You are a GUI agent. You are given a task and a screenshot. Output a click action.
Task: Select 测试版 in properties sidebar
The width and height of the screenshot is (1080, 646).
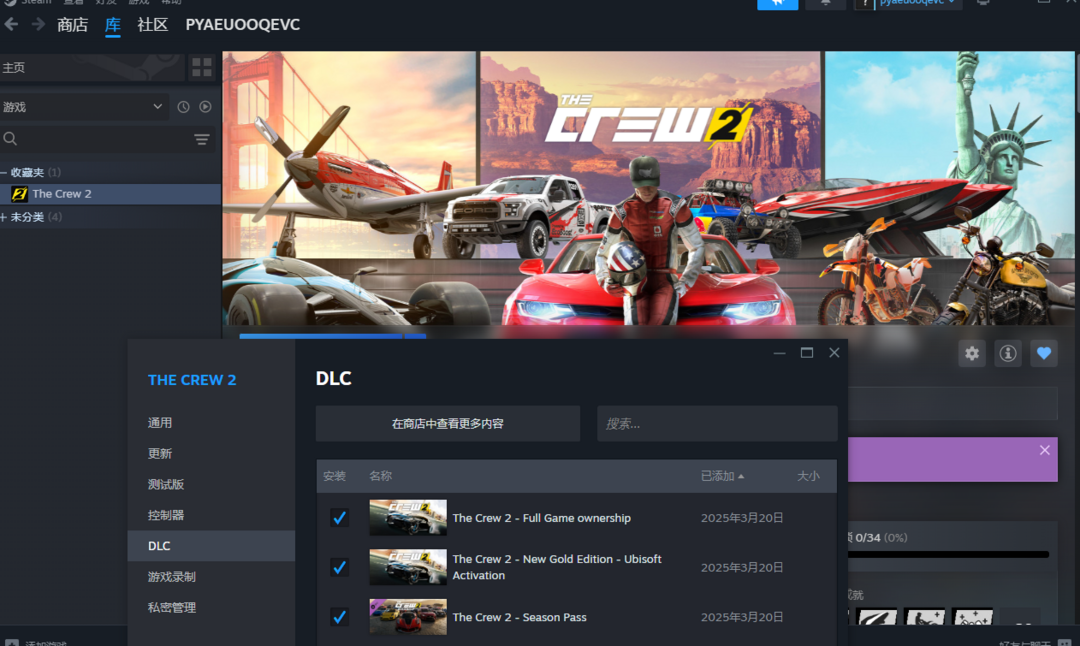[x=211, y=484]
